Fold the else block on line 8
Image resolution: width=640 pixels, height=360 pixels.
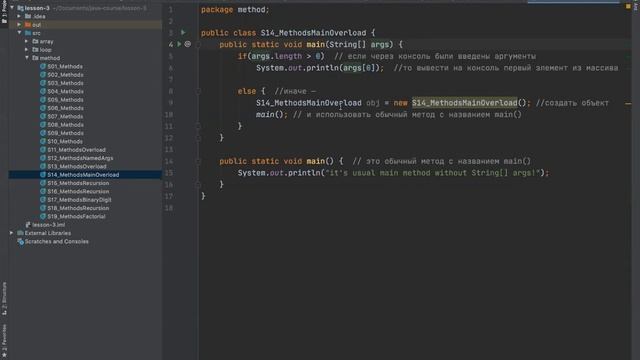coord(198,91)
